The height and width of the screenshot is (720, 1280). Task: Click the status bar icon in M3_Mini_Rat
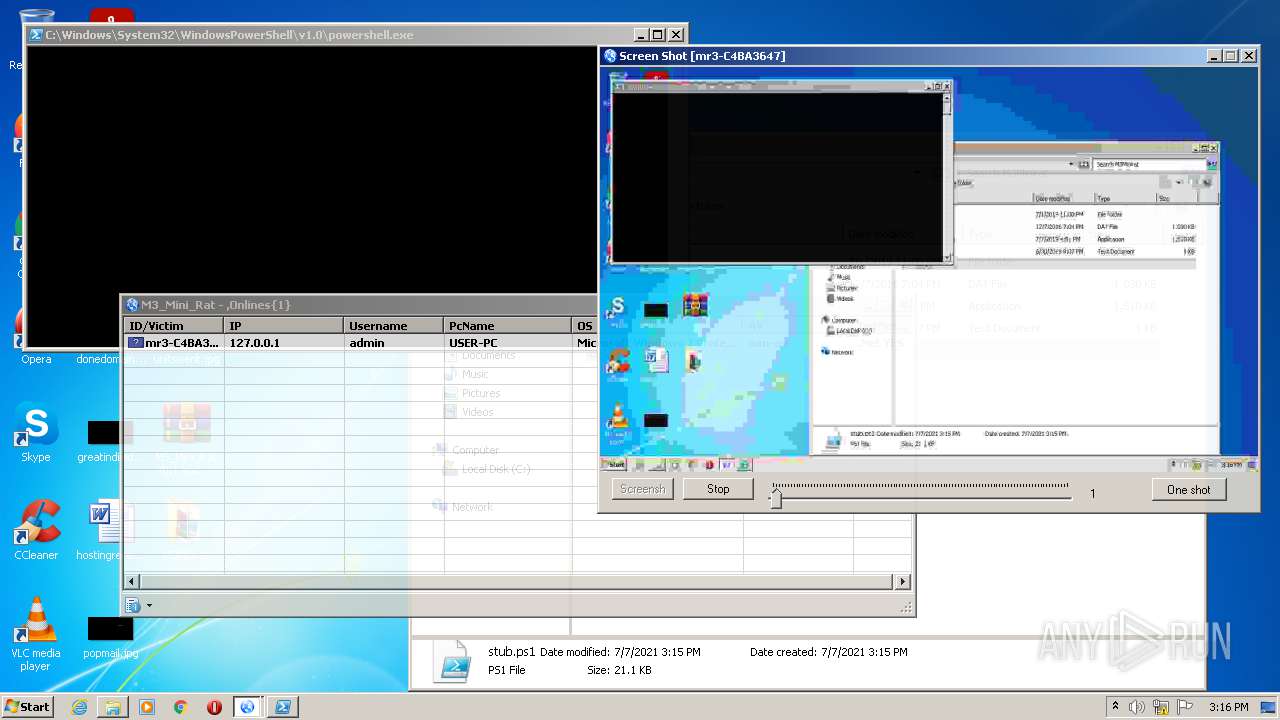[132, 605]
